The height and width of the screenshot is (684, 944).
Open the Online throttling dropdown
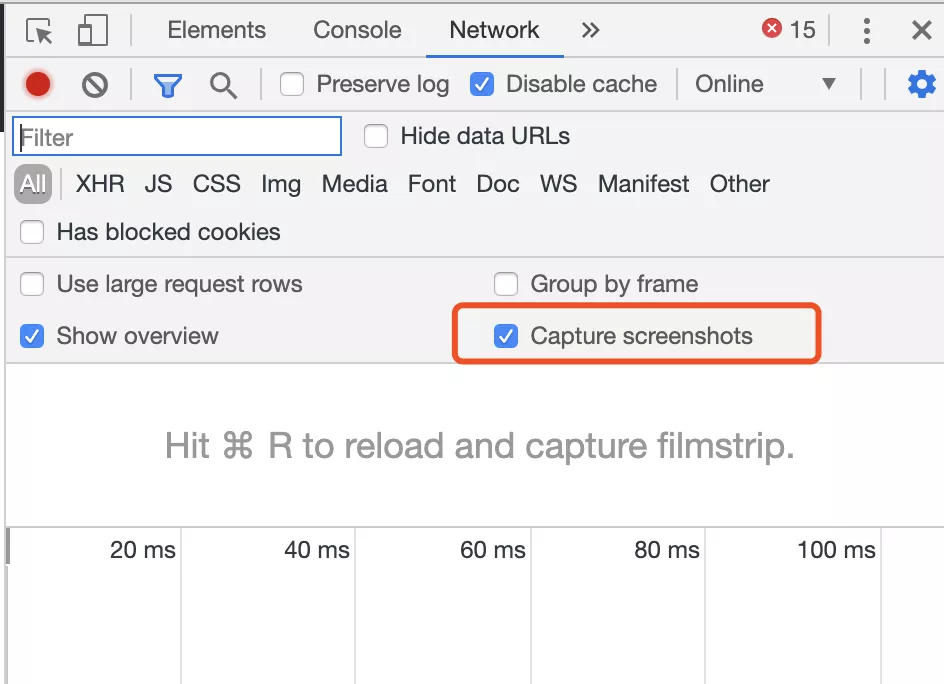pyautogui.click(x=765, y=85)
